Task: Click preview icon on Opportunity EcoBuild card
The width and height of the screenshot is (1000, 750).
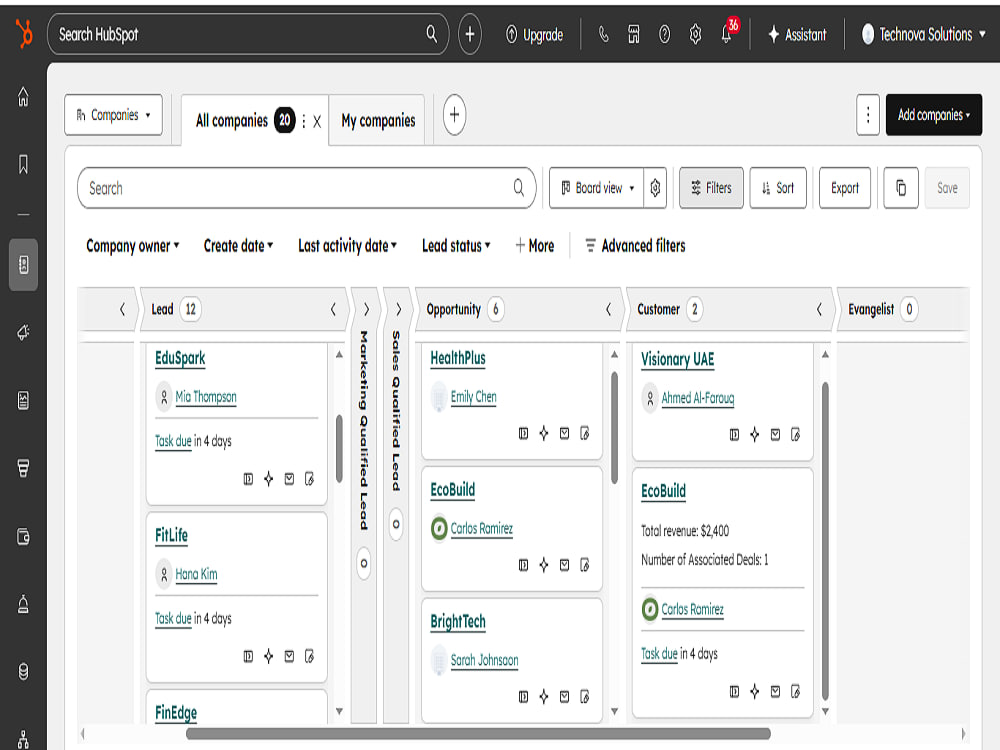Action: 524,565
